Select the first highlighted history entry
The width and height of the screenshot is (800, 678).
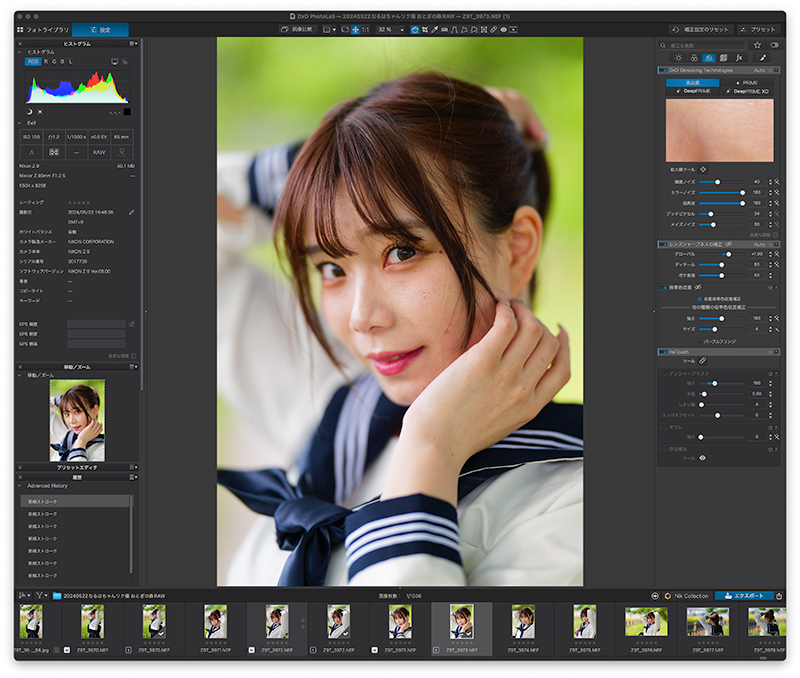pos(75,501)
